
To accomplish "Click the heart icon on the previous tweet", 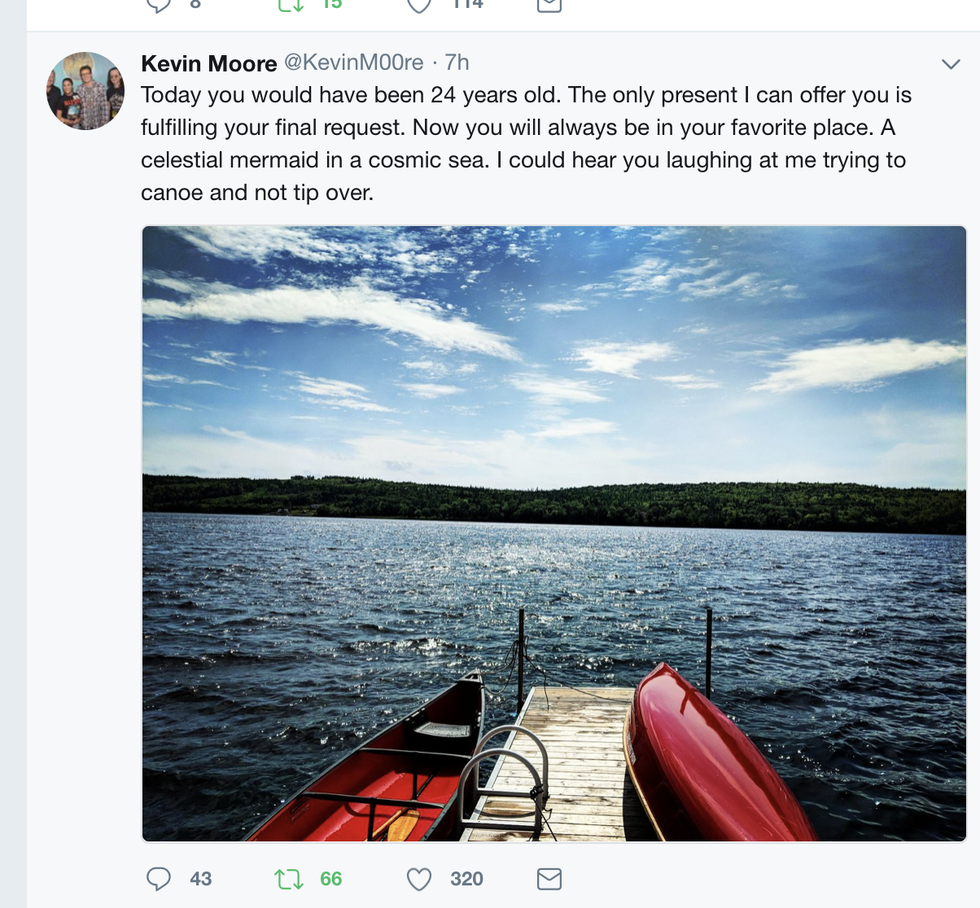I will [419, 4].
